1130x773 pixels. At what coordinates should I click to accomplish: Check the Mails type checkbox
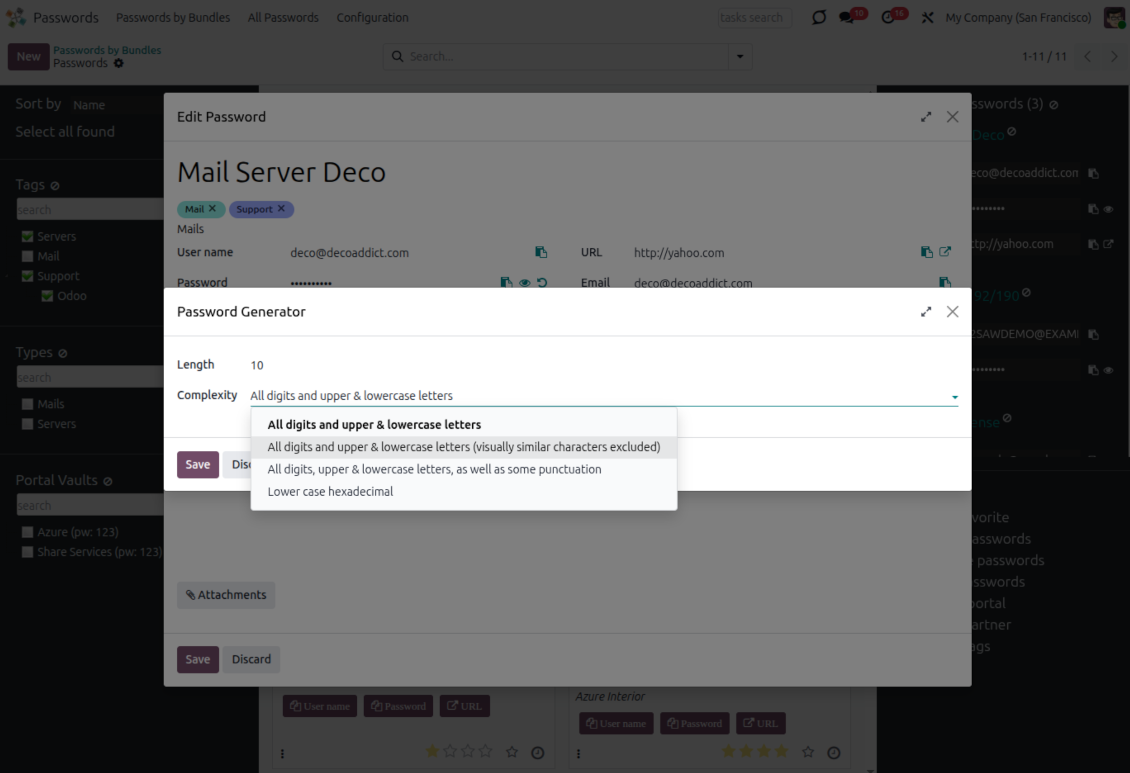click(28, 404)
